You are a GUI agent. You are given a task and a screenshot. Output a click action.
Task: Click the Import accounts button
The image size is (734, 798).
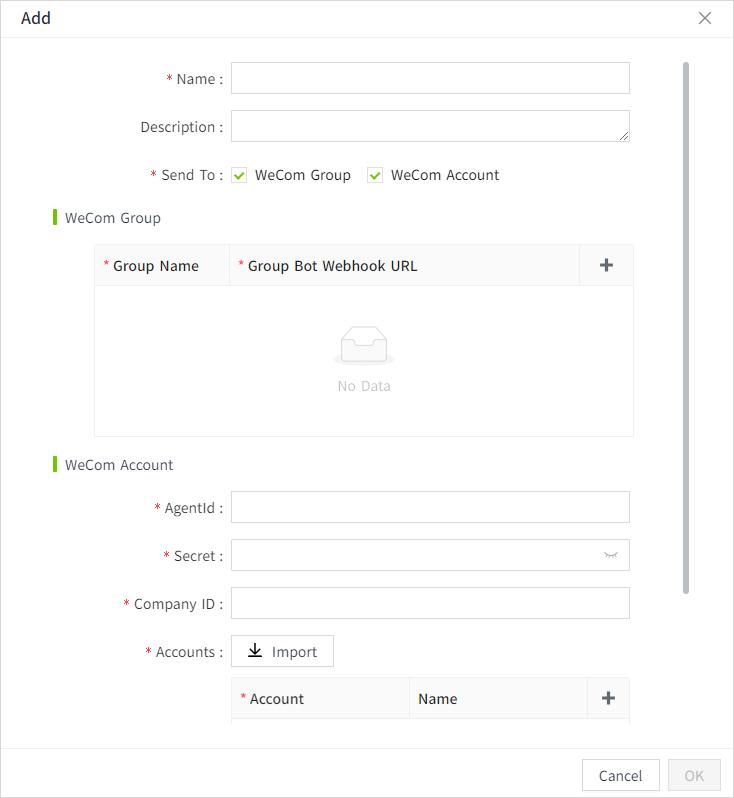click(x=282, y=651)
